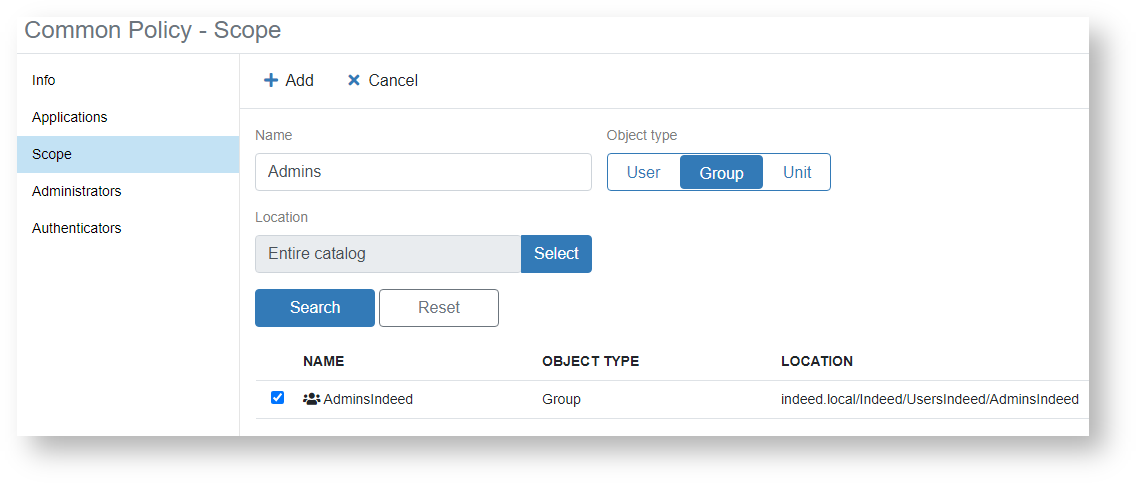The image size is (1137, 484).
Task: Click the group icon beside AdminsIndeed
Action: pyautogui.click(x=311, y=399)
